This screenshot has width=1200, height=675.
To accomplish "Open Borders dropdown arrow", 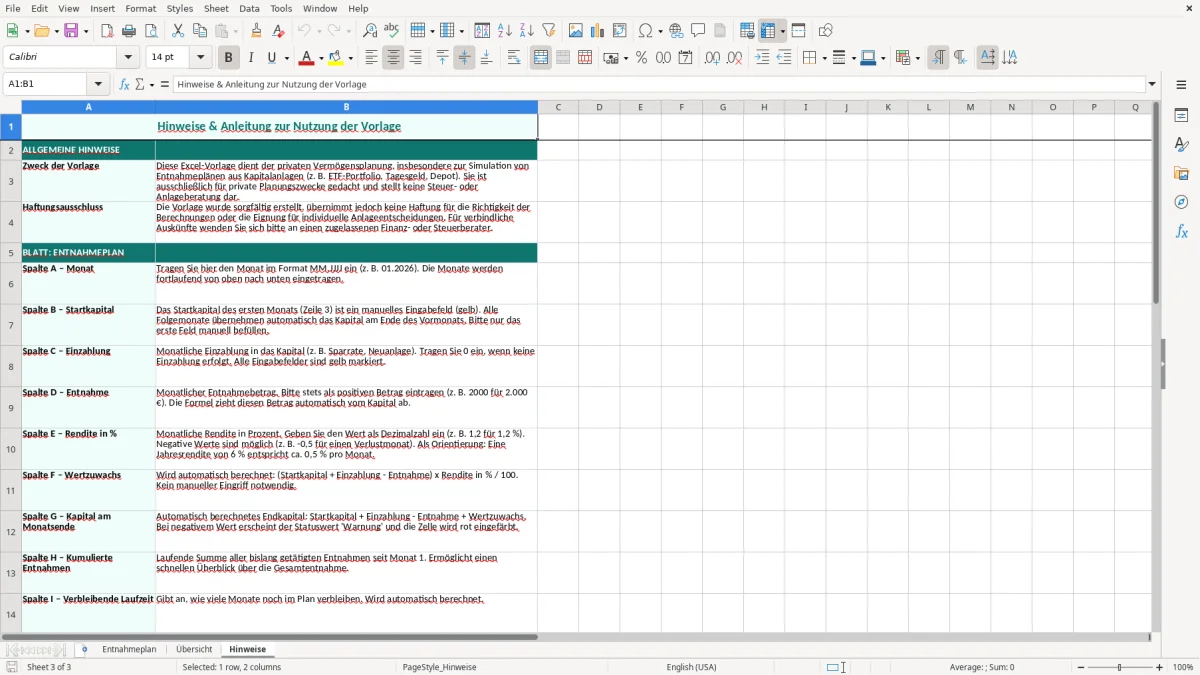I will click(824, 58).
